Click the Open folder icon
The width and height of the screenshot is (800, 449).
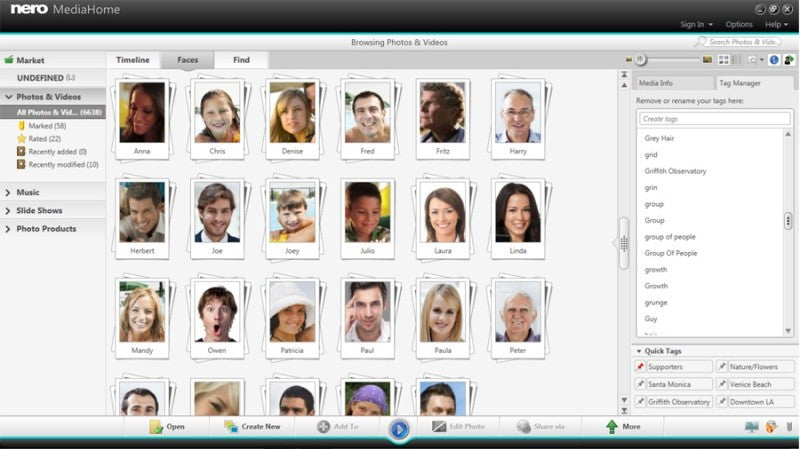(156, 427)
